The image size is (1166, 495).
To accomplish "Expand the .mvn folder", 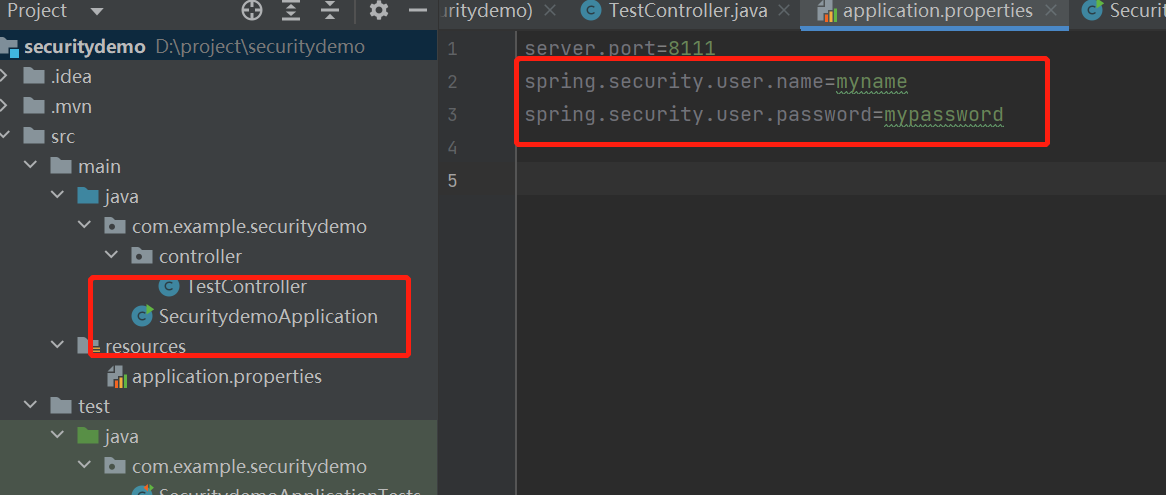I will [7, 106].
